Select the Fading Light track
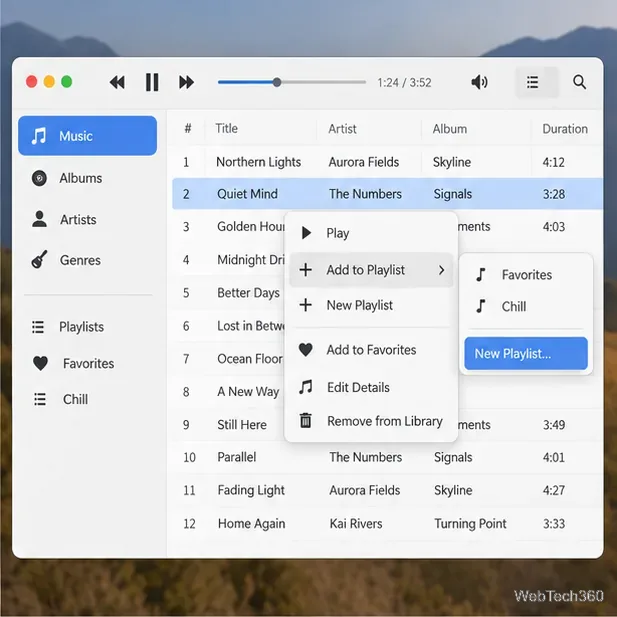The height and width of the screenshot is (617, 617). pyautogui.click(x=388, y=490)
